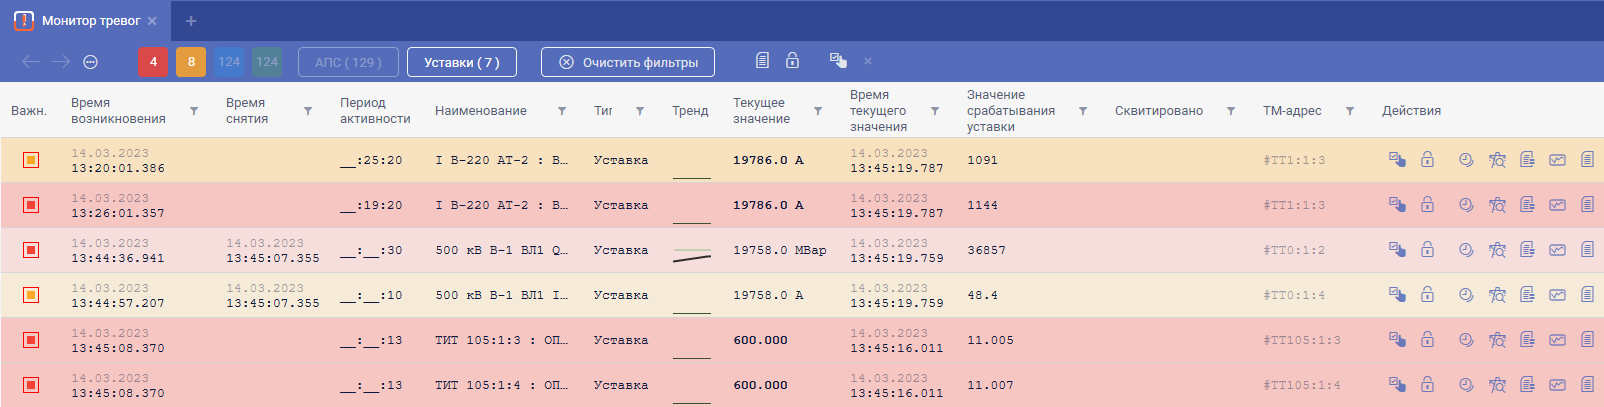
Task: Toggle the importance checkbox in the last alarm row
Action: click(31, 385)
